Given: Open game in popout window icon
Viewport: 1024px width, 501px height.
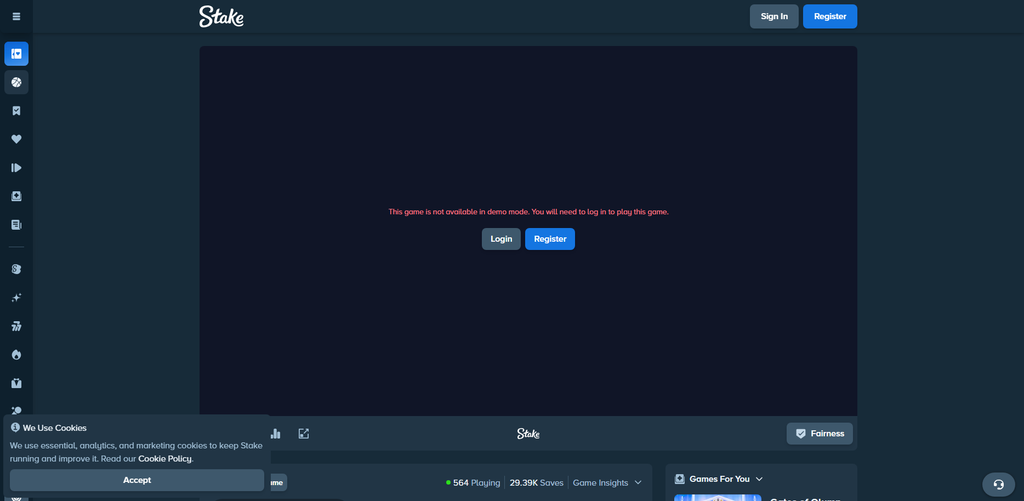Looking at the screenshot, I should [304, 434].
